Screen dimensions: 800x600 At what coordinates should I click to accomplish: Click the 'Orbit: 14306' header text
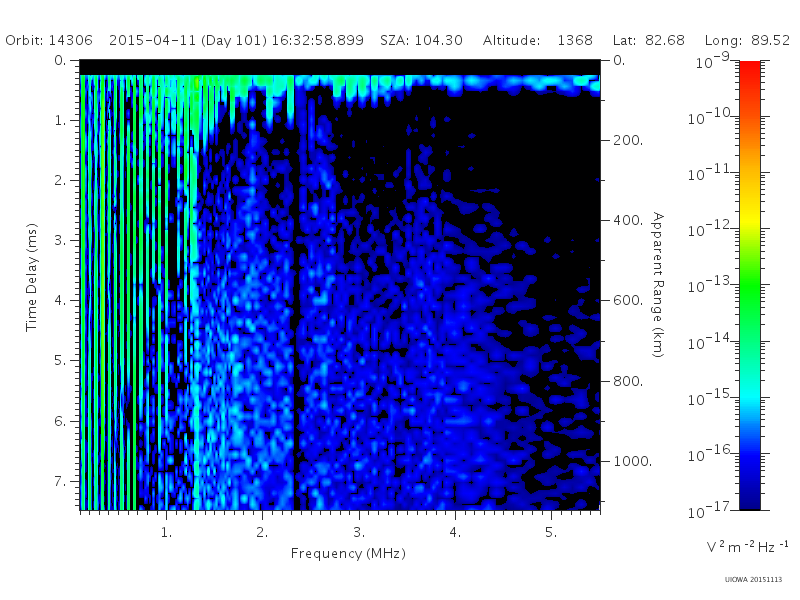click(x=49, y=40)
